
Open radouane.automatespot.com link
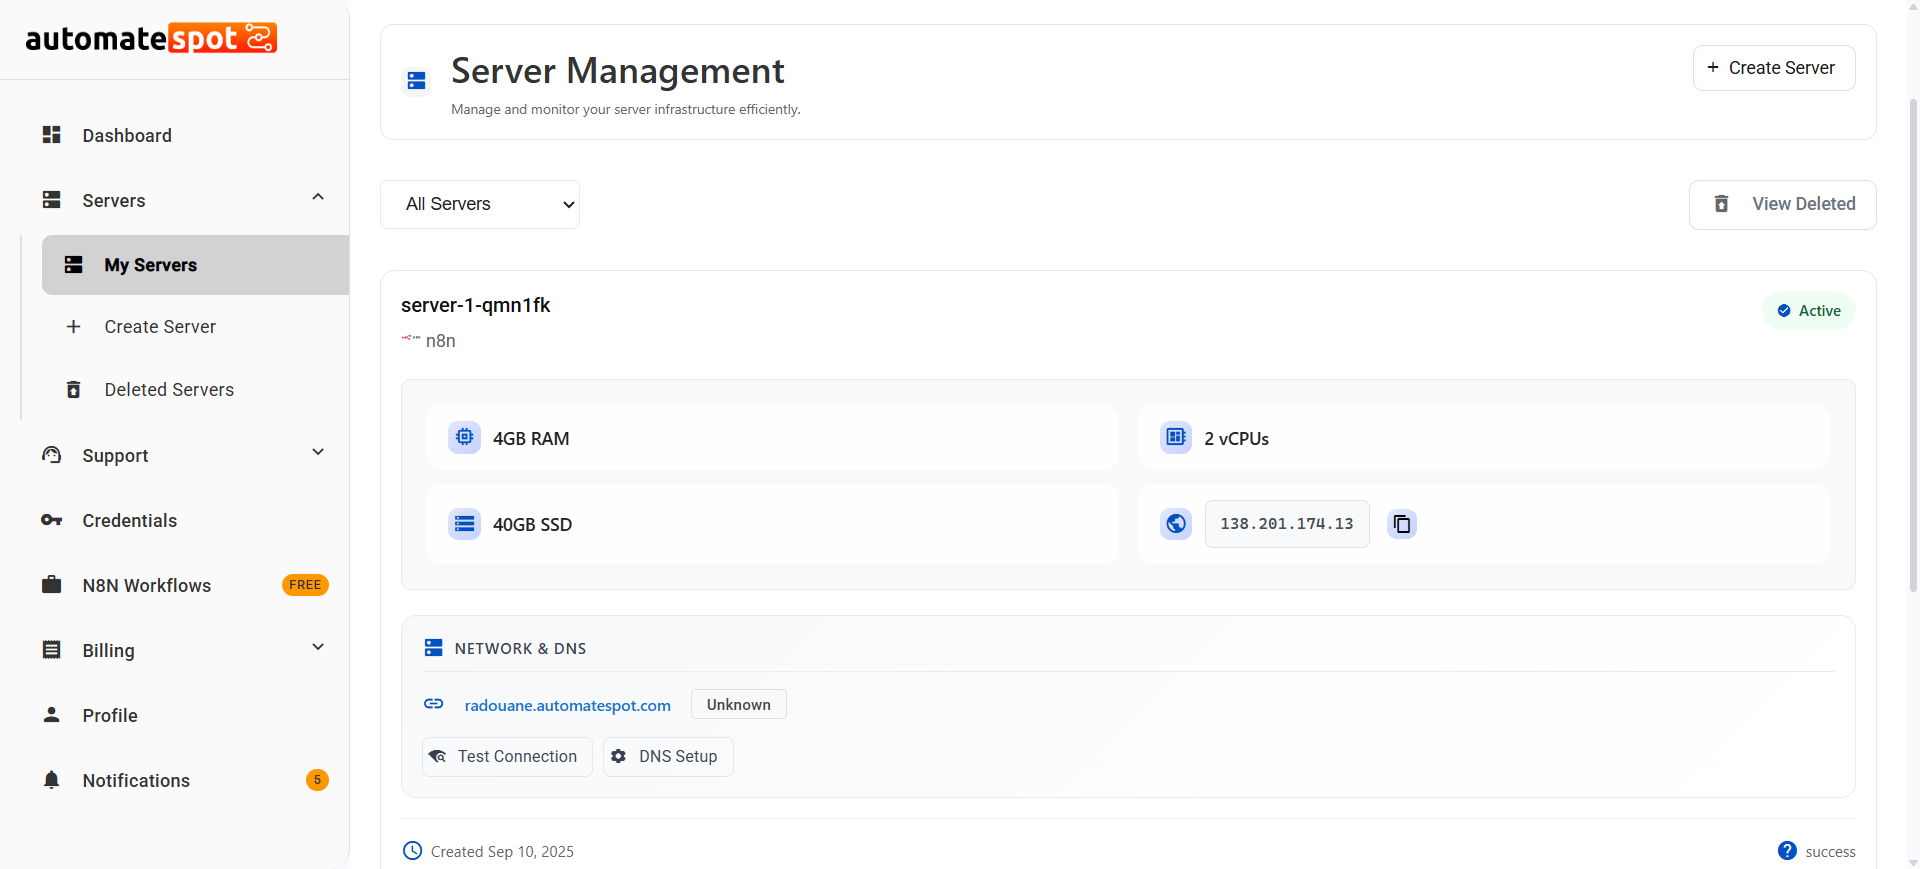point(567,705)
